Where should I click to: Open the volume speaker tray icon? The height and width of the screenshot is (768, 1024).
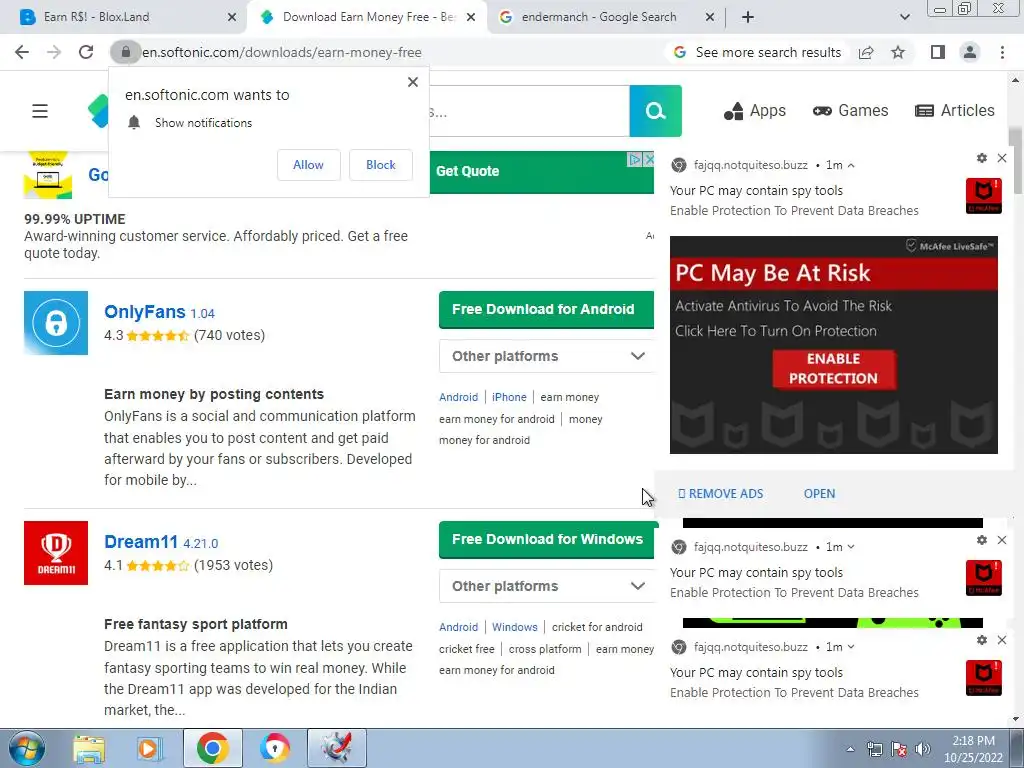pyautogui.click(x=922, y=749)
